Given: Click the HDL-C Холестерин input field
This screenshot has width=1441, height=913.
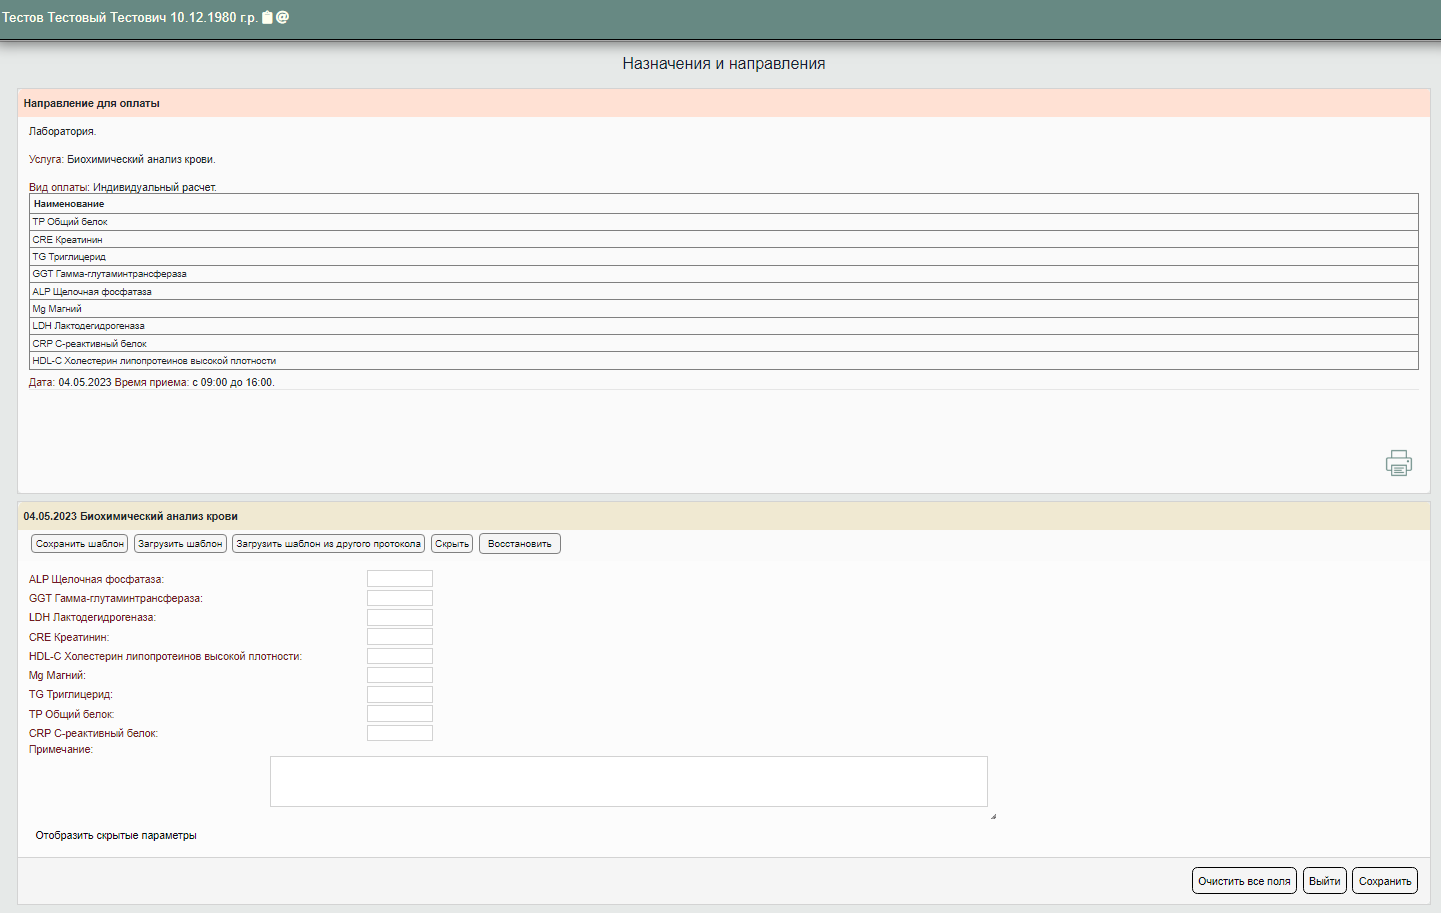Looking at the screenshot, I should [x=399, y=656].
